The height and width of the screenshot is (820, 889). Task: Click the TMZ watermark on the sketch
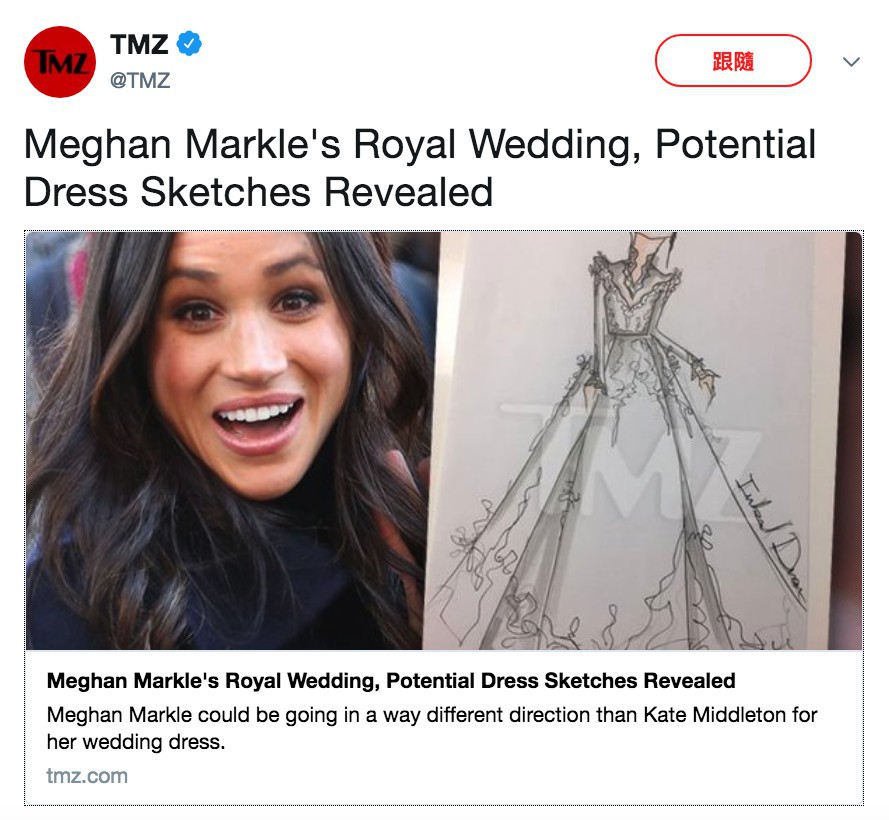tap(640, 462)
